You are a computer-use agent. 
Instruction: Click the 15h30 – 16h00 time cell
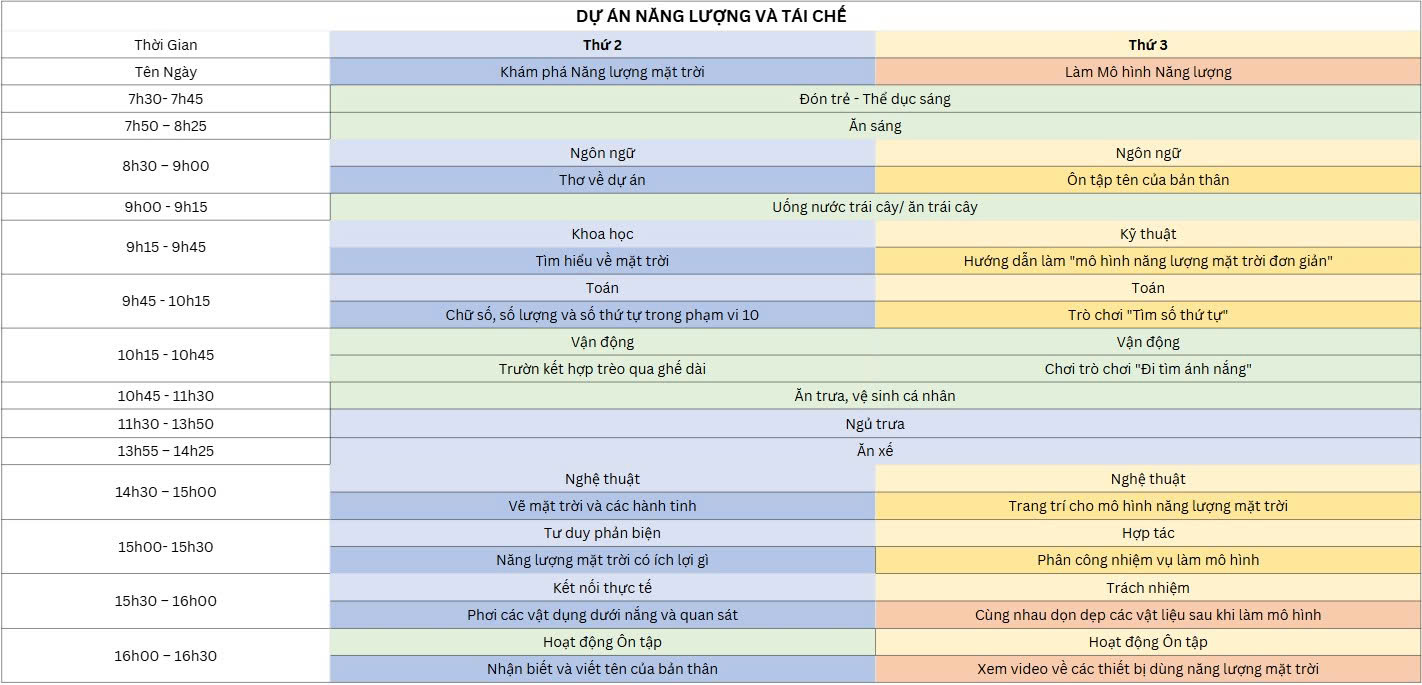166,601
